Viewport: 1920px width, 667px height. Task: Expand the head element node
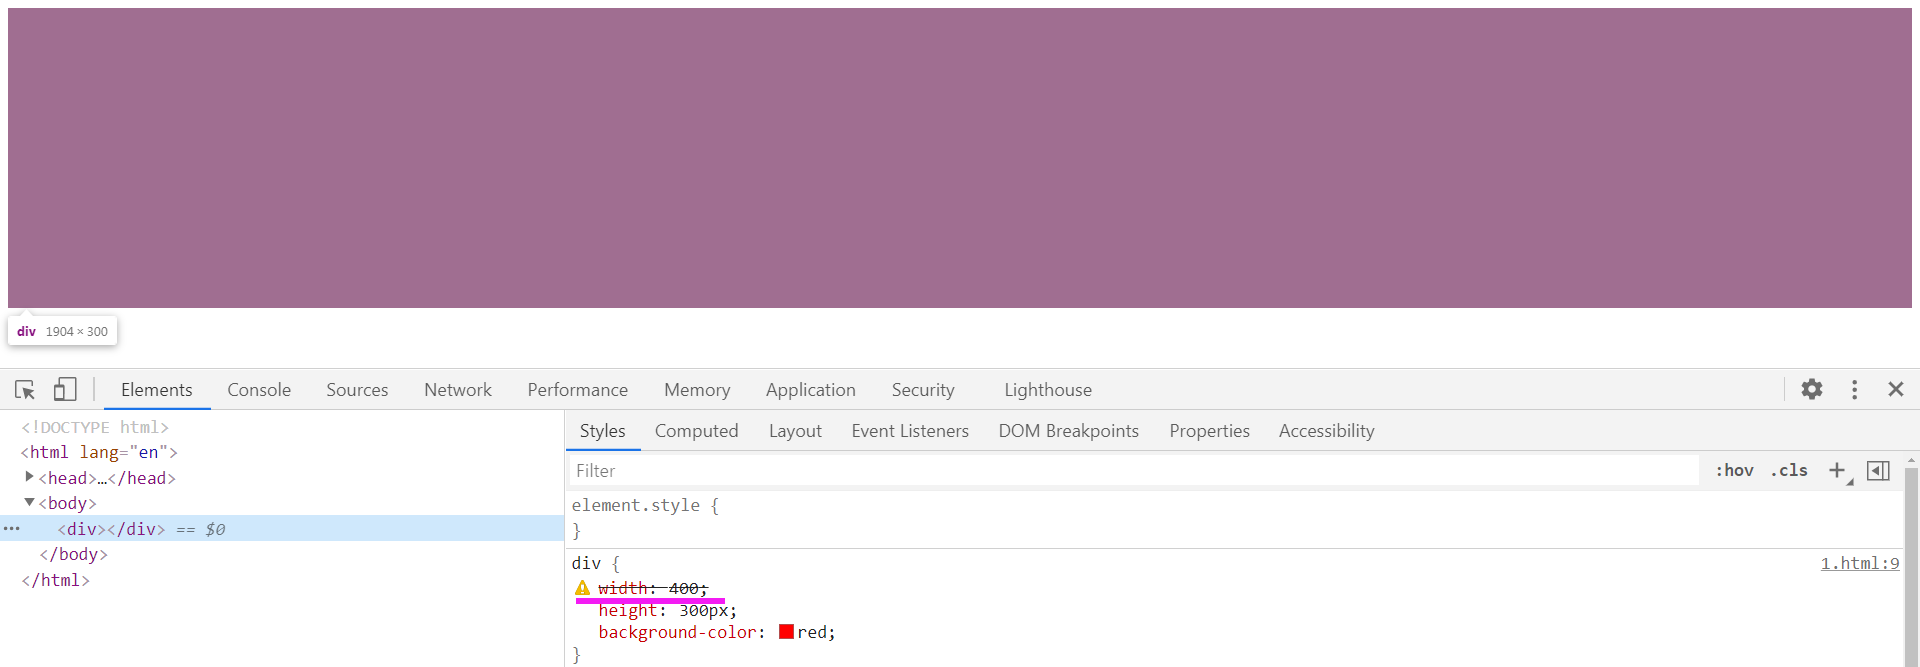click(29, 477)
